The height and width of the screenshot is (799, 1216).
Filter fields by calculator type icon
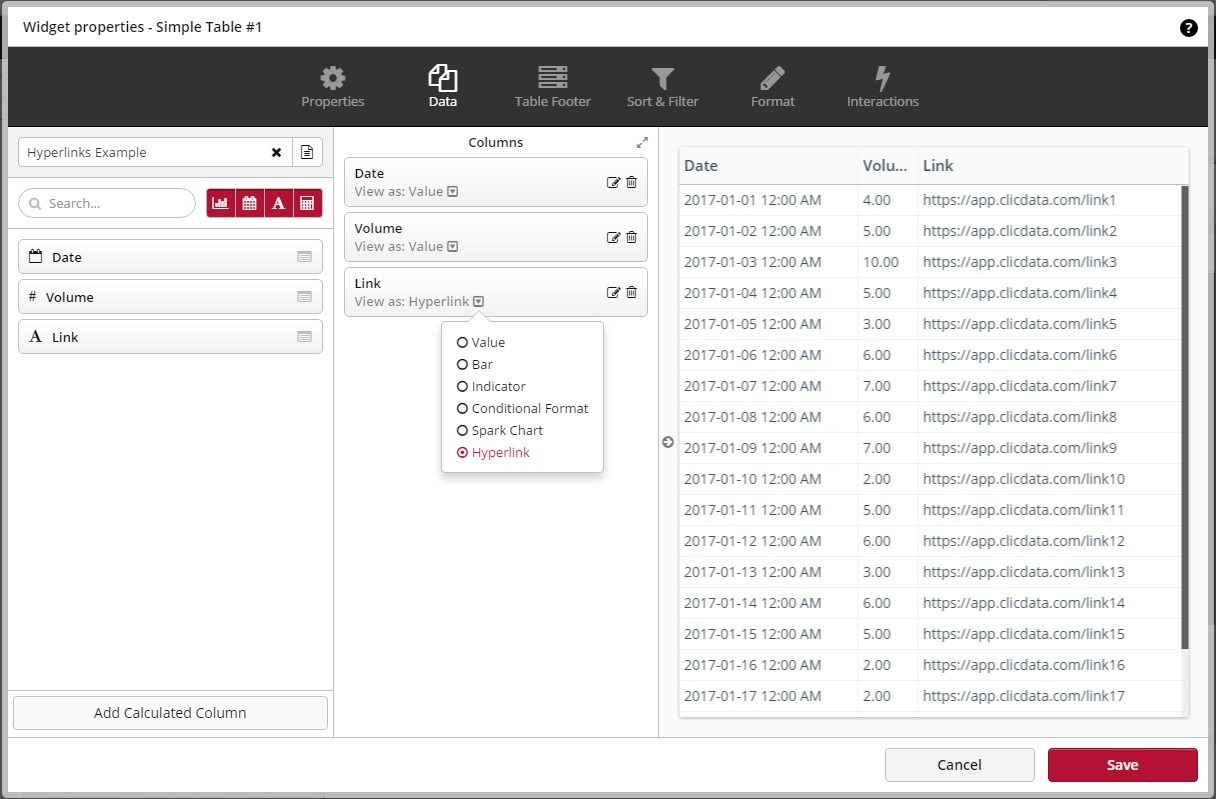tap(308, 203)
